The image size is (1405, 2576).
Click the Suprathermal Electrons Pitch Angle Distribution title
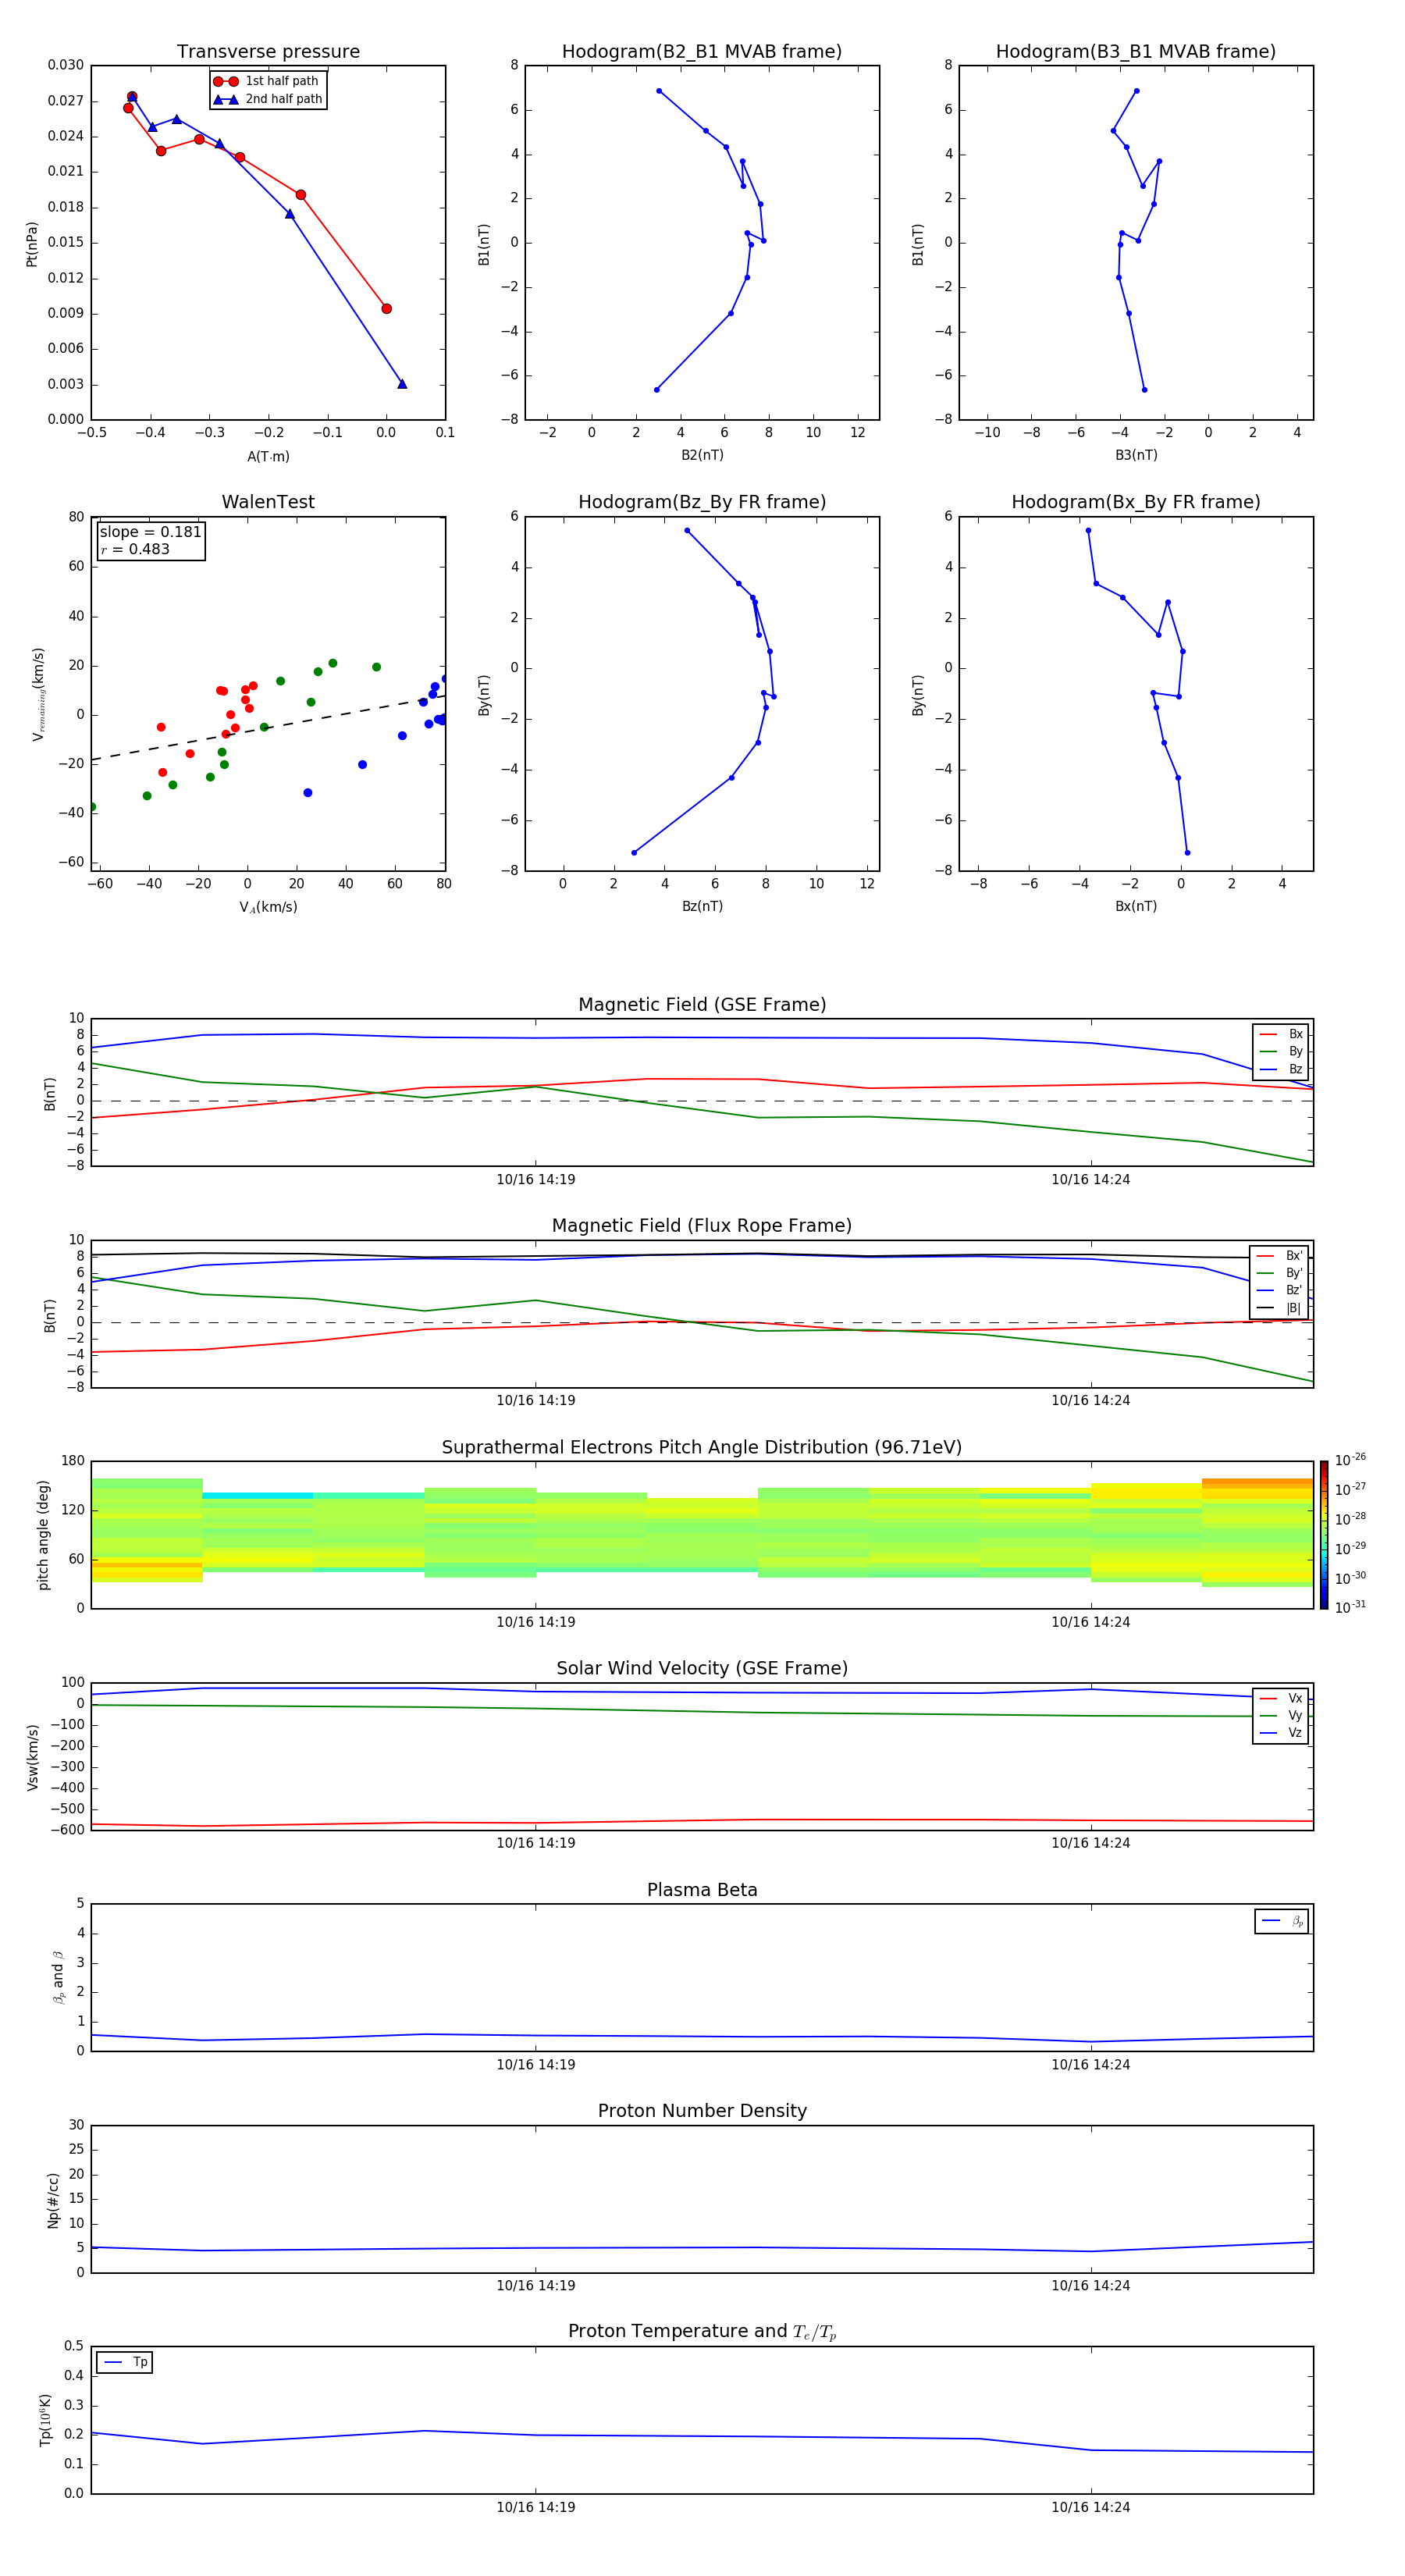(x=702, y=1448)
